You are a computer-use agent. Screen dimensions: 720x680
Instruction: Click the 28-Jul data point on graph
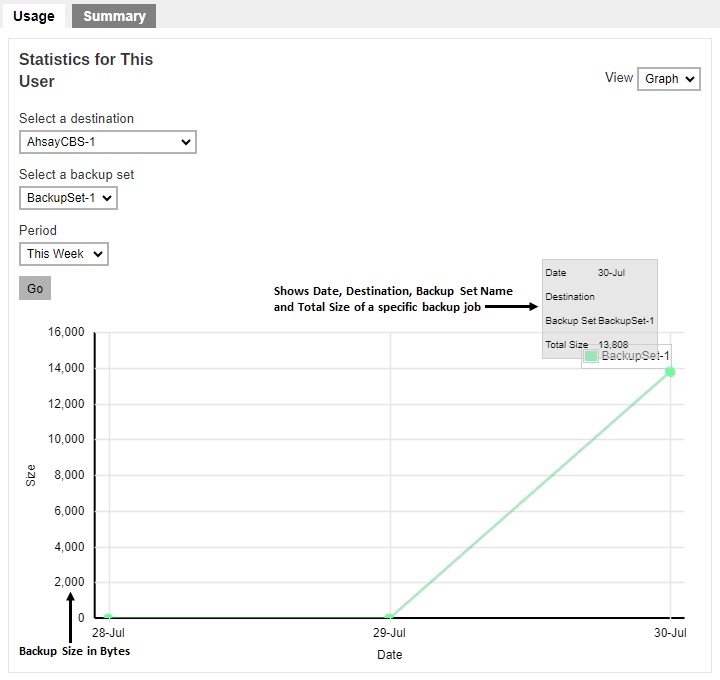[x=108, y=617]
